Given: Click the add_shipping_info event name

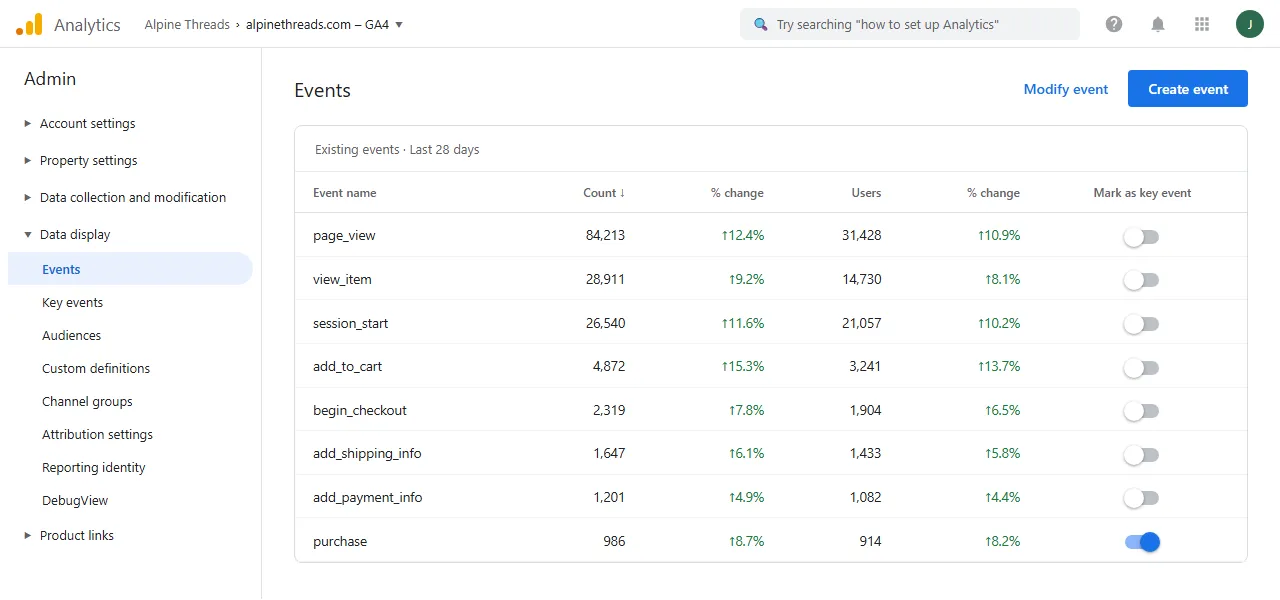Looking at the screenshot, I should point(367,453).
